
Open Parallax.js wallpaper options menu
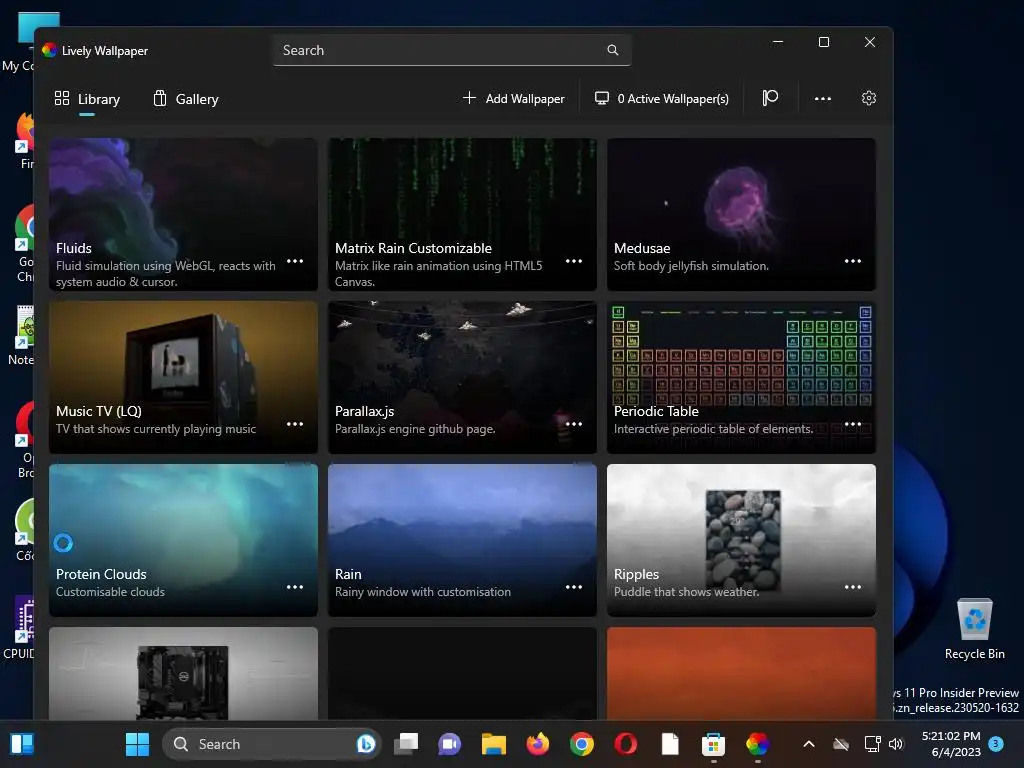(574, 424)
